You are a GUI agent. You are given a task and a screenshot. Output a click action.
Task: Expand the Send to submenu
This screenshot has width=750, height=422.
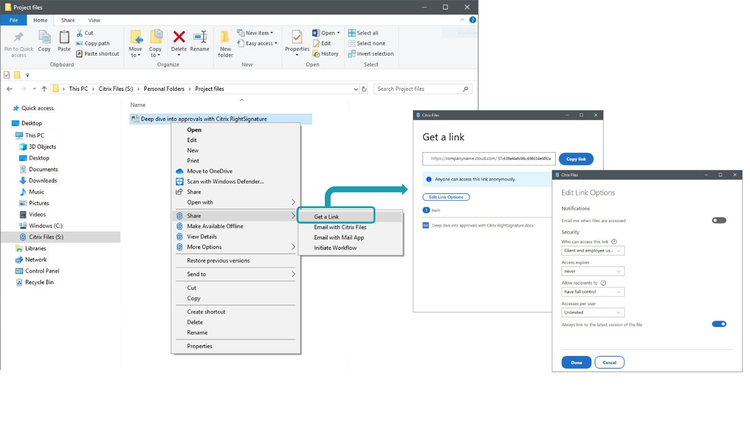[236, 274]
